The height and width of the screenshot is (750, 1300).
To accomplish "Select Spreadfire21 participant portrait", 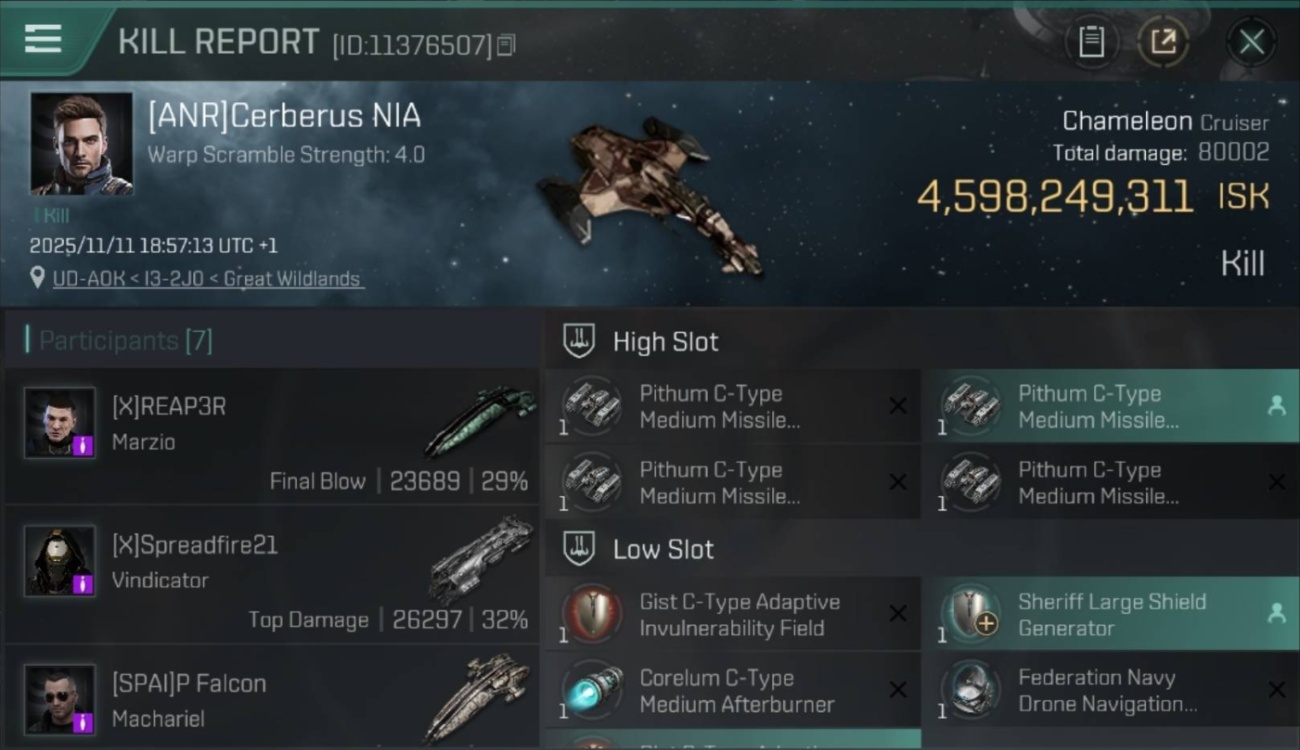I will (x=60, y=561).
